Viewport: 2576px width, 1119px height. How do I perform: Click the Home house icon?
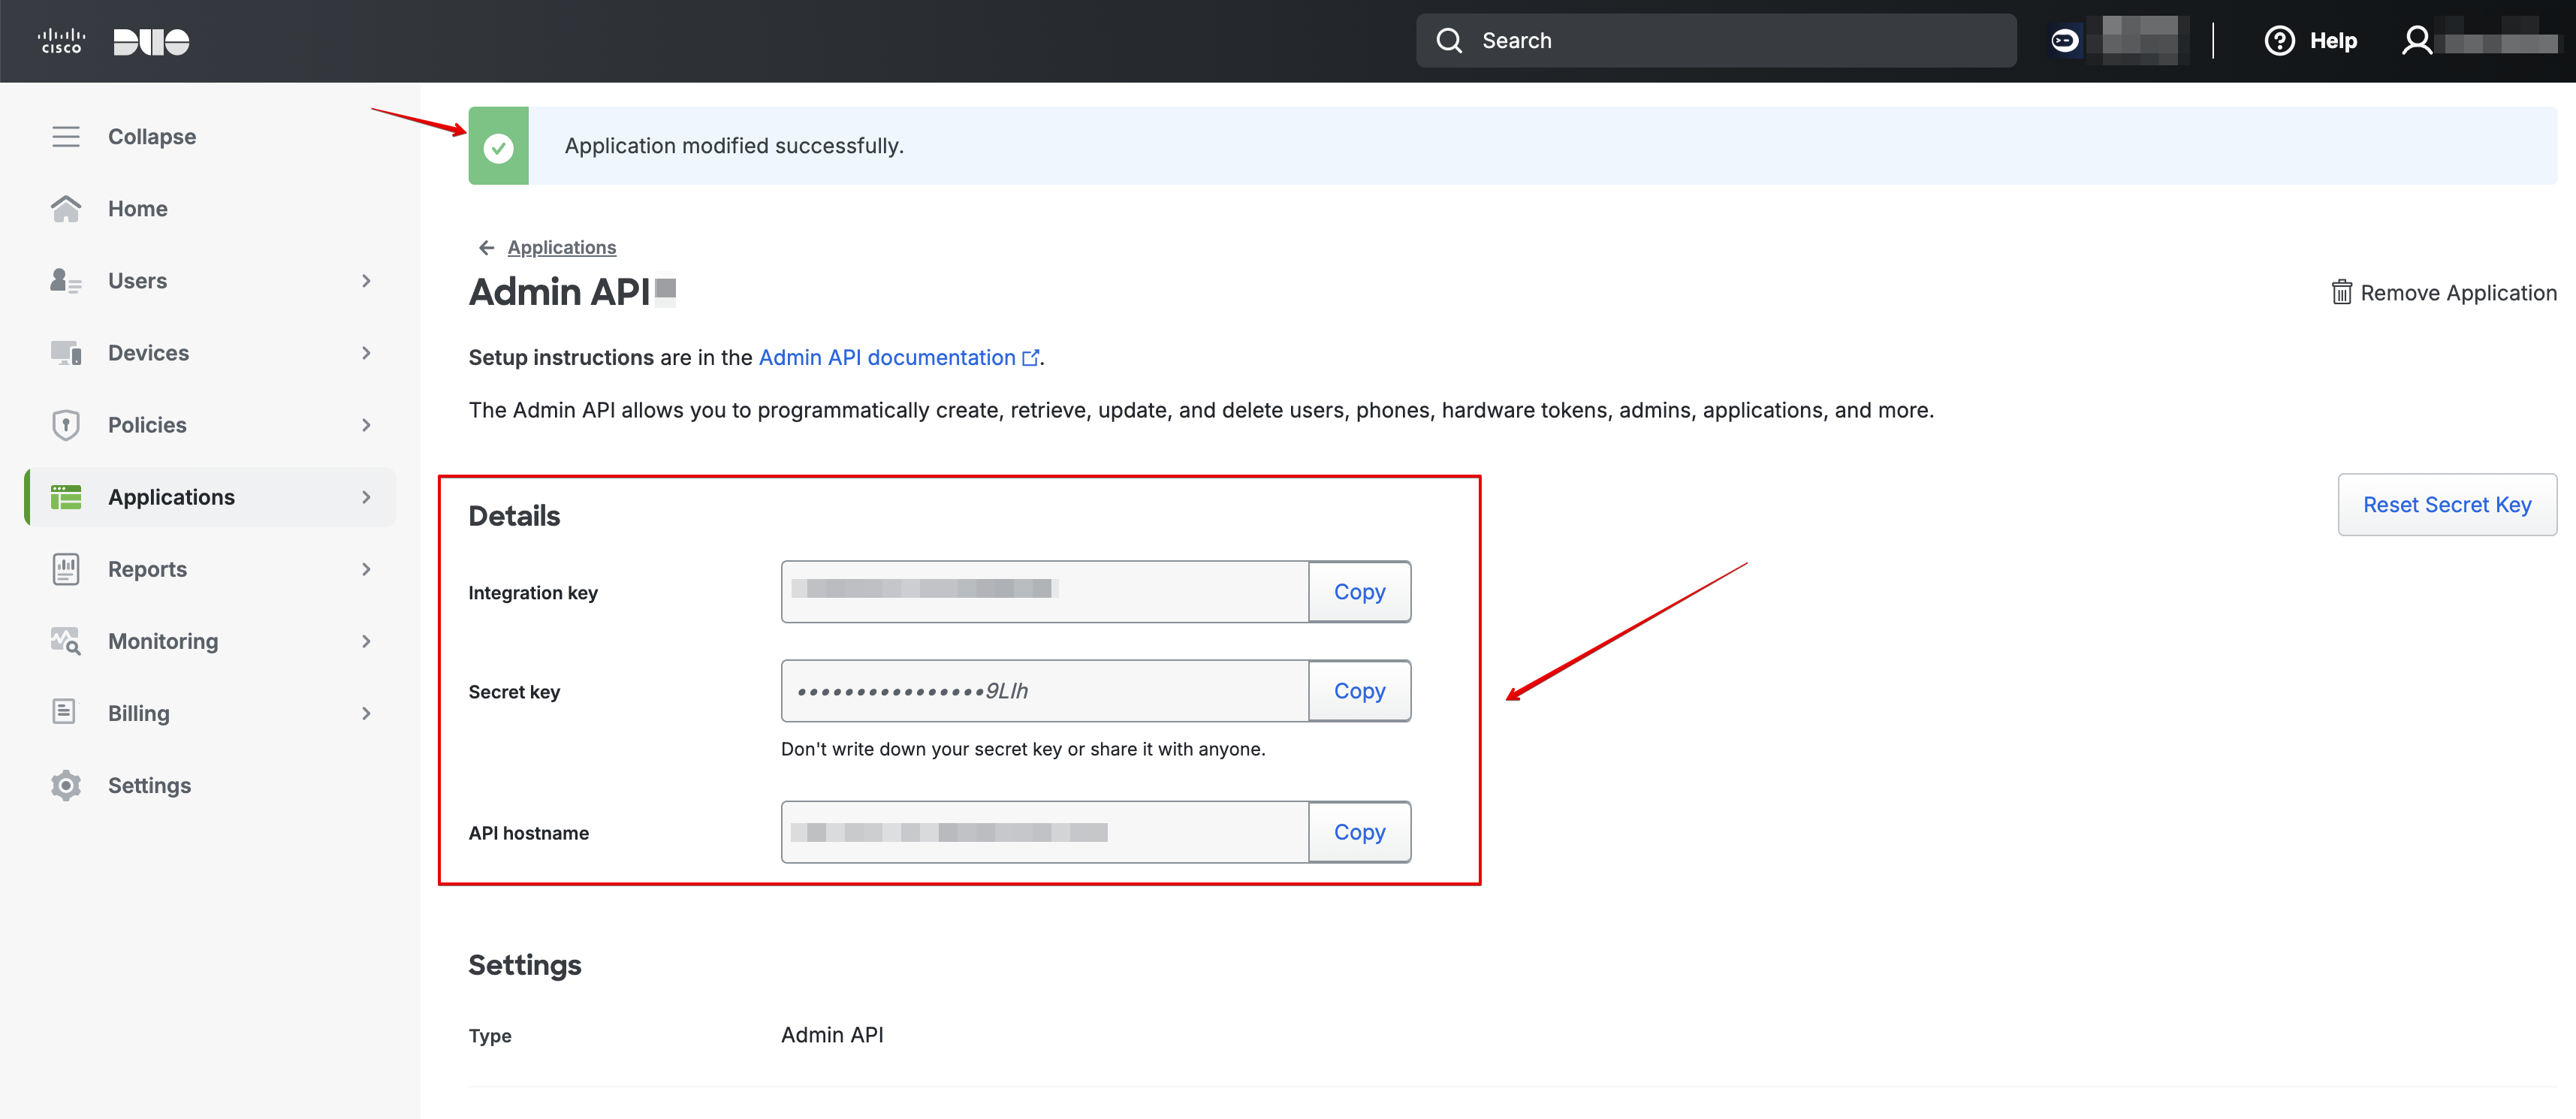pos(66,209)
